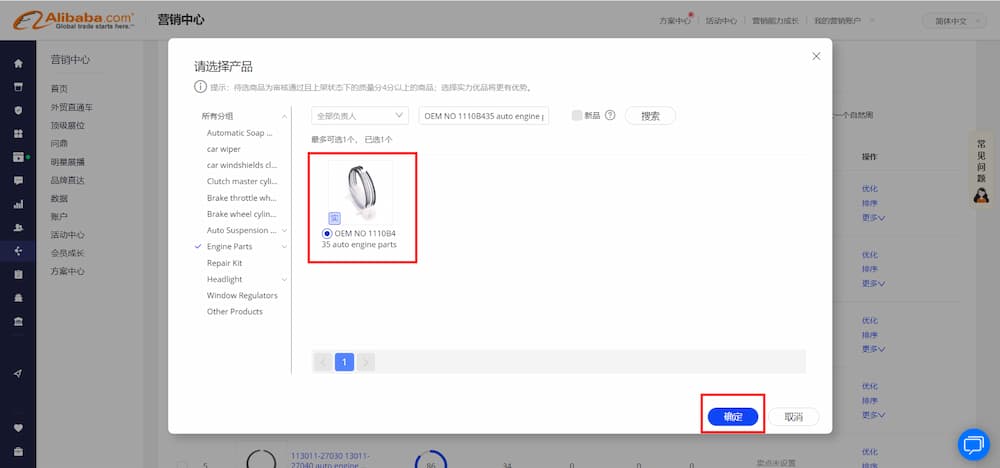Viewport: 1000px width, 468px height.
Task: Click the store icon in dark sidebar
Action: coord(18,87)
